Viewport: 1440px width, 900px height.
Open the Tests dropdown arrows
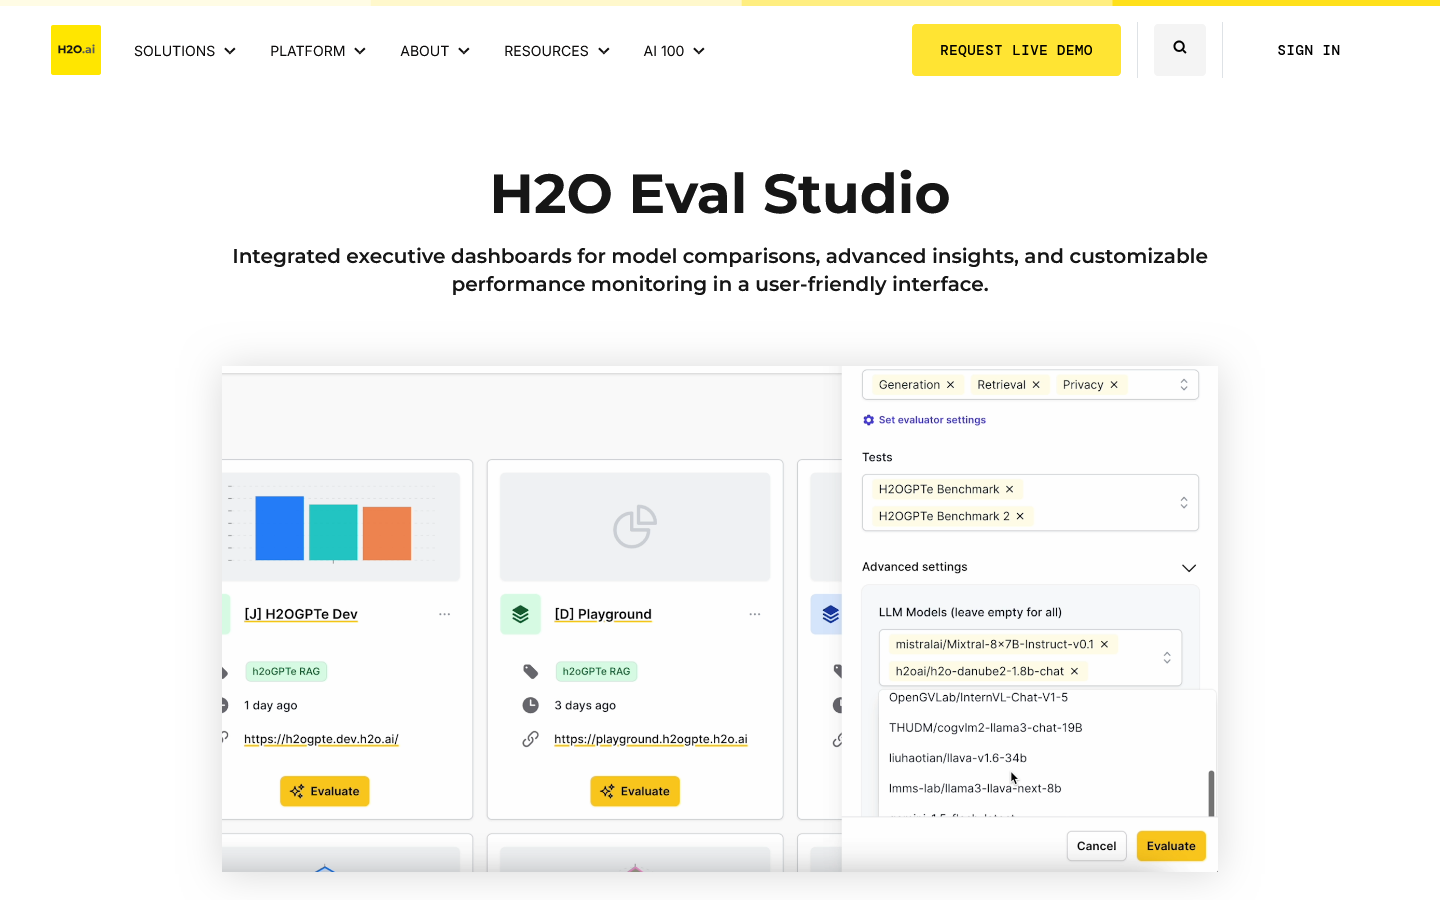click(x=1184, y=503)
